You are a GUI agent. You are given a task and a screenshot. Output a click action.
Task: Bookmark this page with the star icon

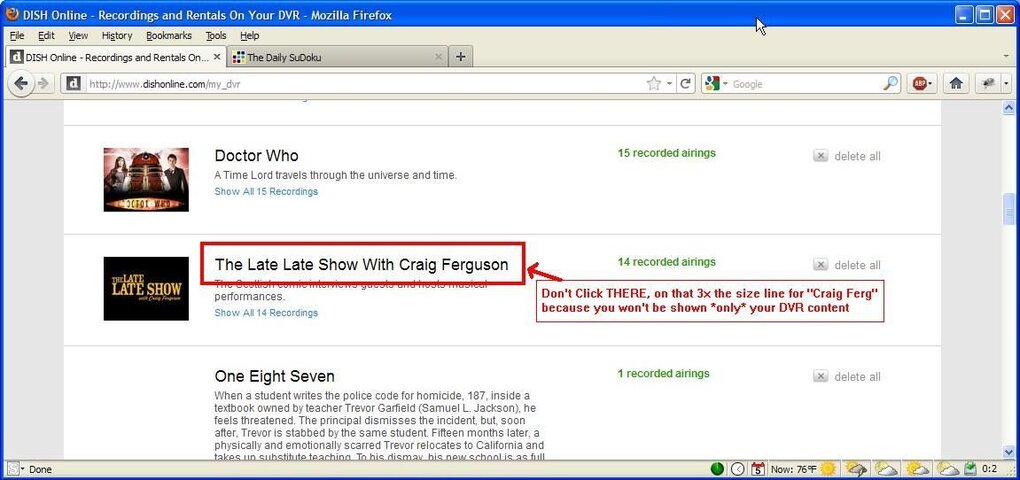(x=653, y=83)
